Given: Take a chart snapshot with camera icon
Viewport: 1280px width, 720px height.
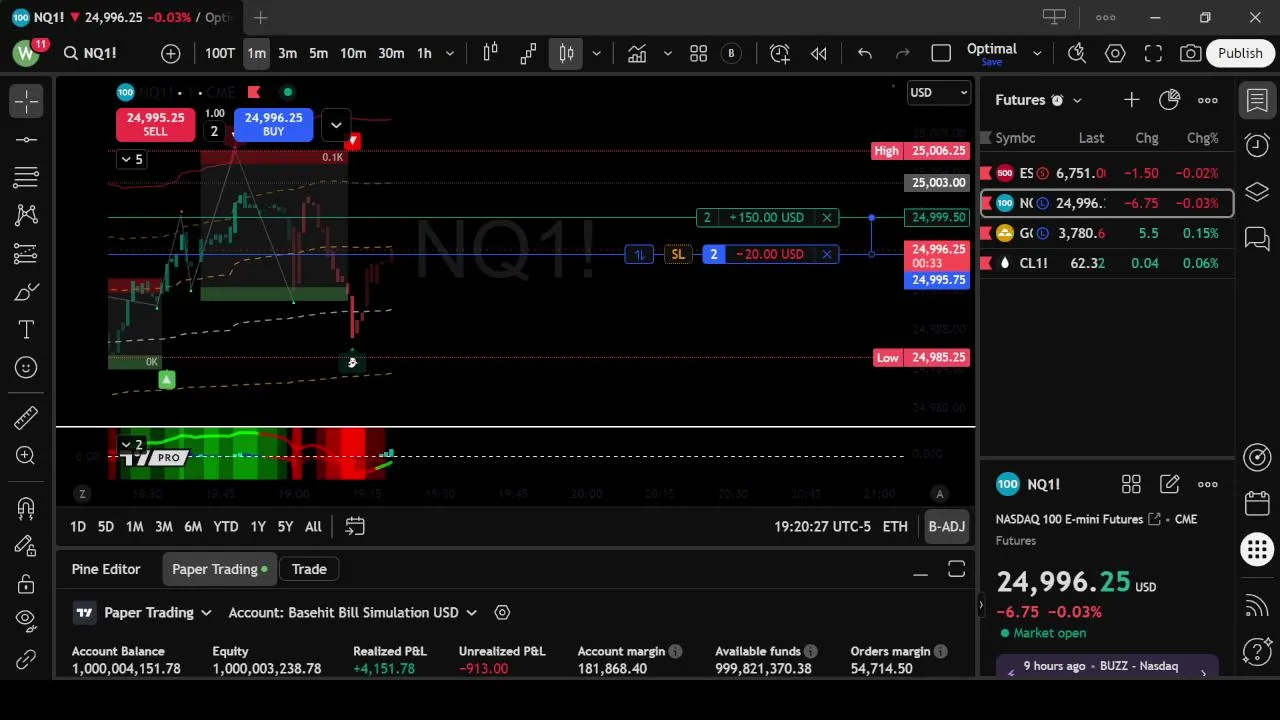Looking at the screenshot, I should pos(1190,53).
